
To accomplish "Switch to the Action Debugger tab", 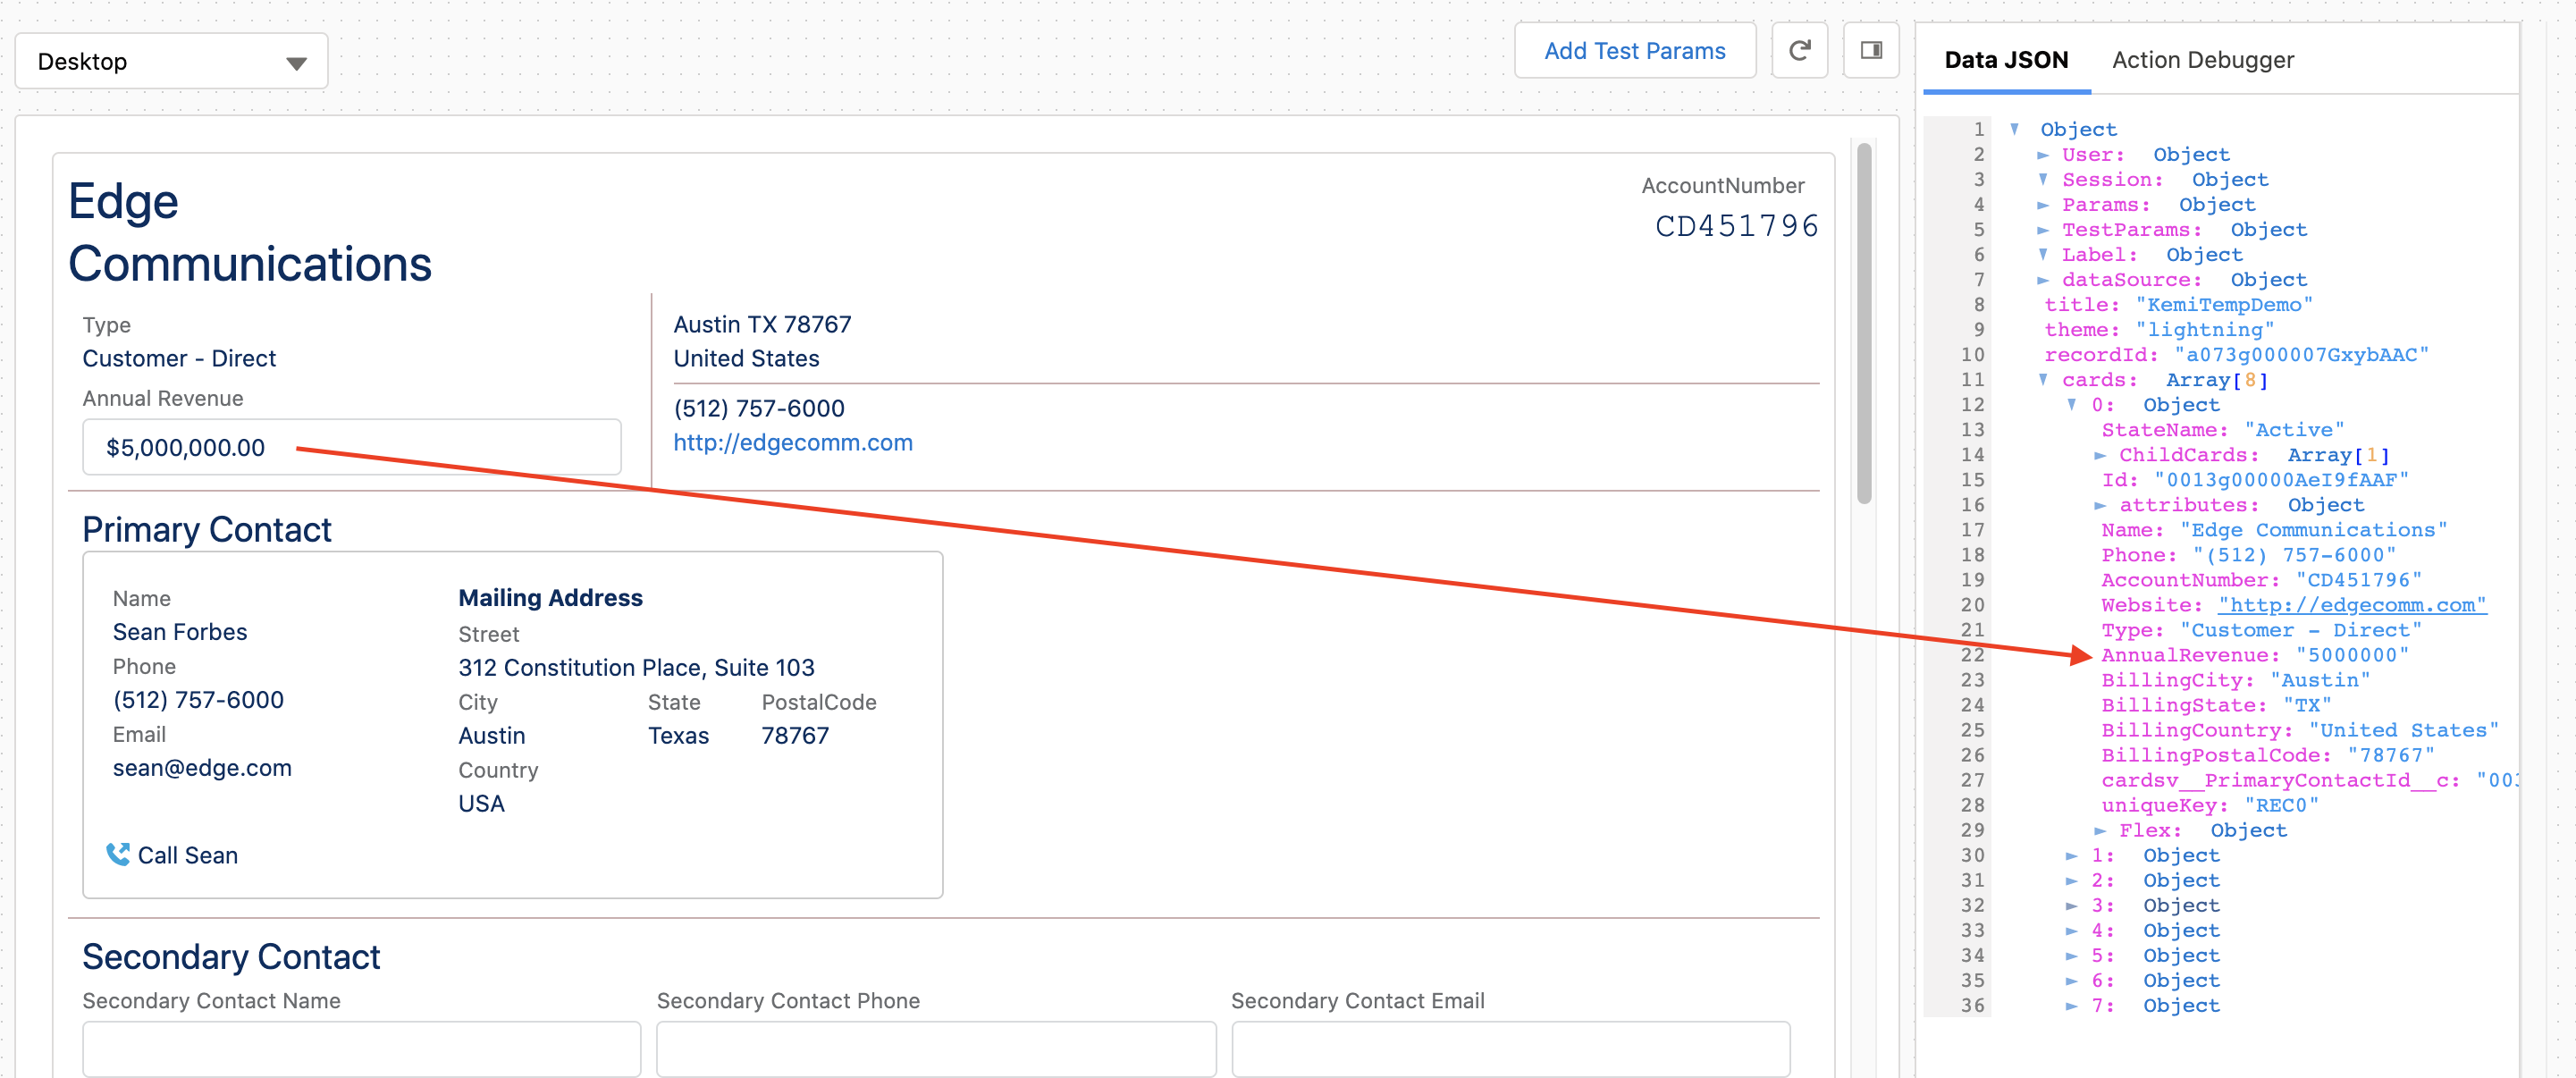I will [x=2202, y=60].
